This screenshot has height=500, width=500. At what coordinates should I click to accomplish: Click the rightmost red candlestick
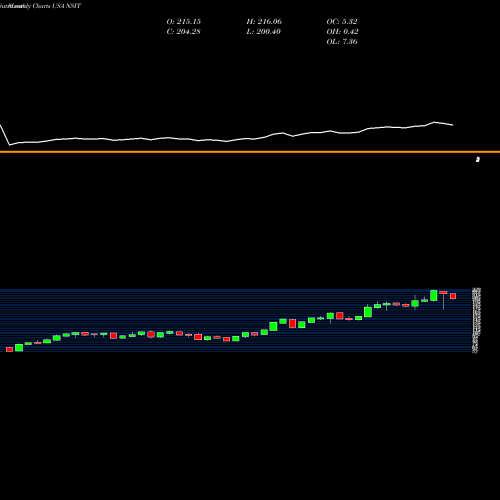pos(453,296)
